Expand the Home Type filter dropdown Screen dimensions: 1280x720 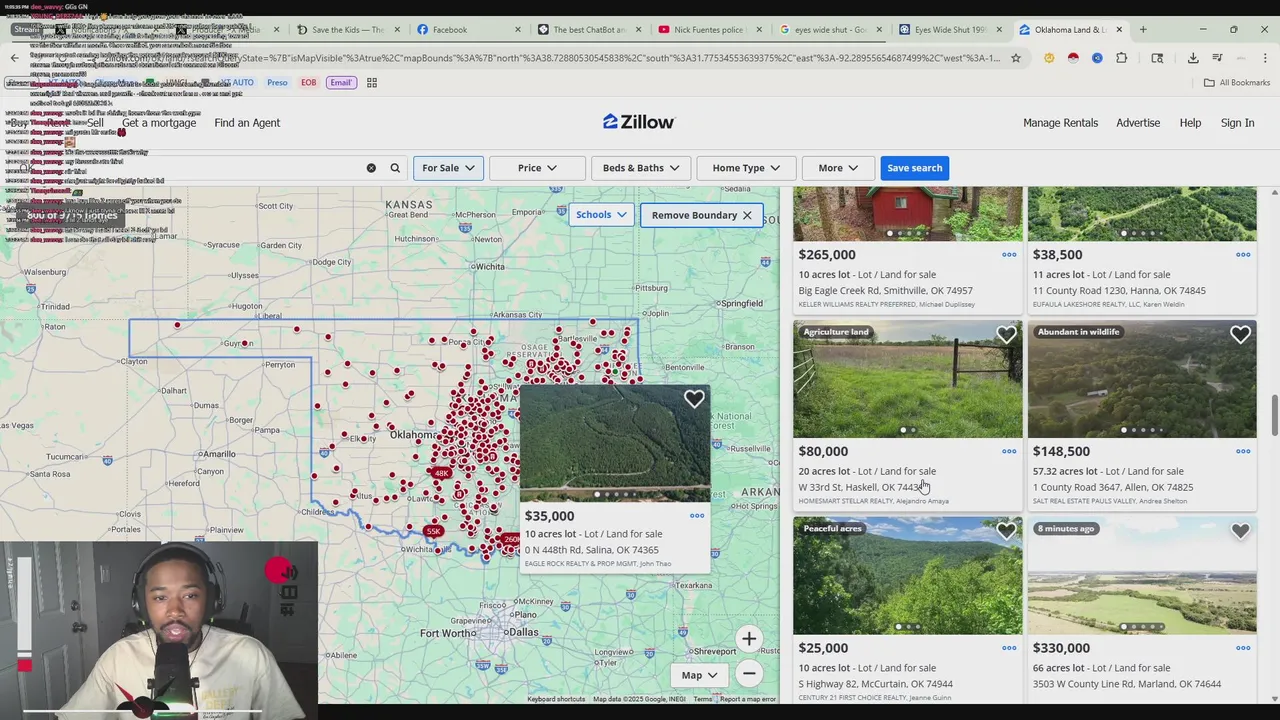point(746,168)
